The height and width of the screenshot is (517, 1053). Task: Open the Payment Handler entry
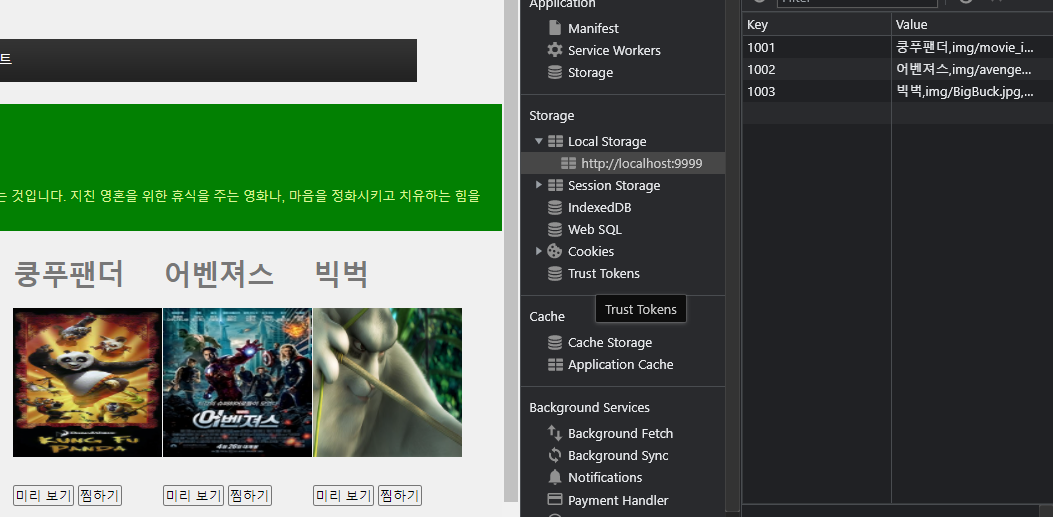(x=618, y=500)
